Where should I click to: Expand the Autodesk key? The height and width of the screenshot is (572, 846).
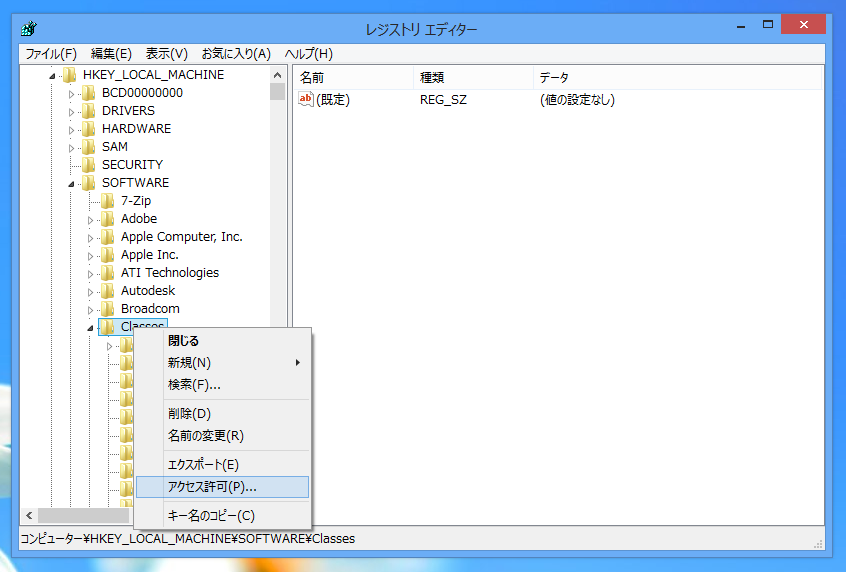(x=90, y=292)
